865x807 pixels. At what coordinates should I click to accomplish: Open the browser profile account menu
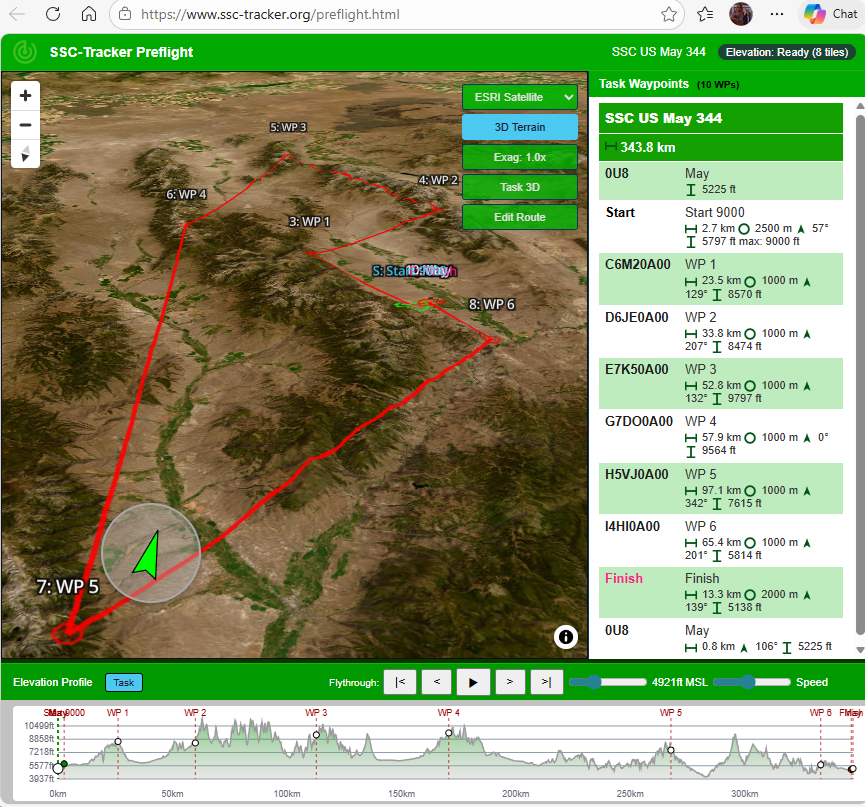[741, 14]
